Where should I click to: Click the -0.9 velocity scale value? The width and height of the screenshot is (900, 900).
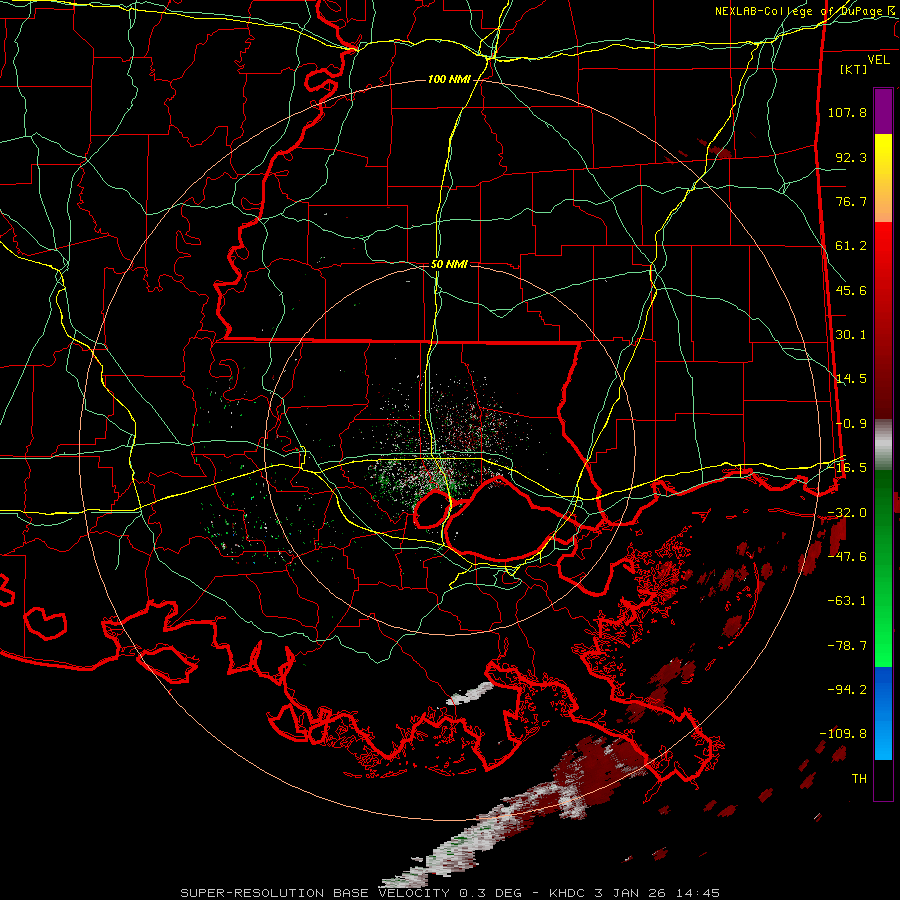pyautogui.click(x=851, y=424)
